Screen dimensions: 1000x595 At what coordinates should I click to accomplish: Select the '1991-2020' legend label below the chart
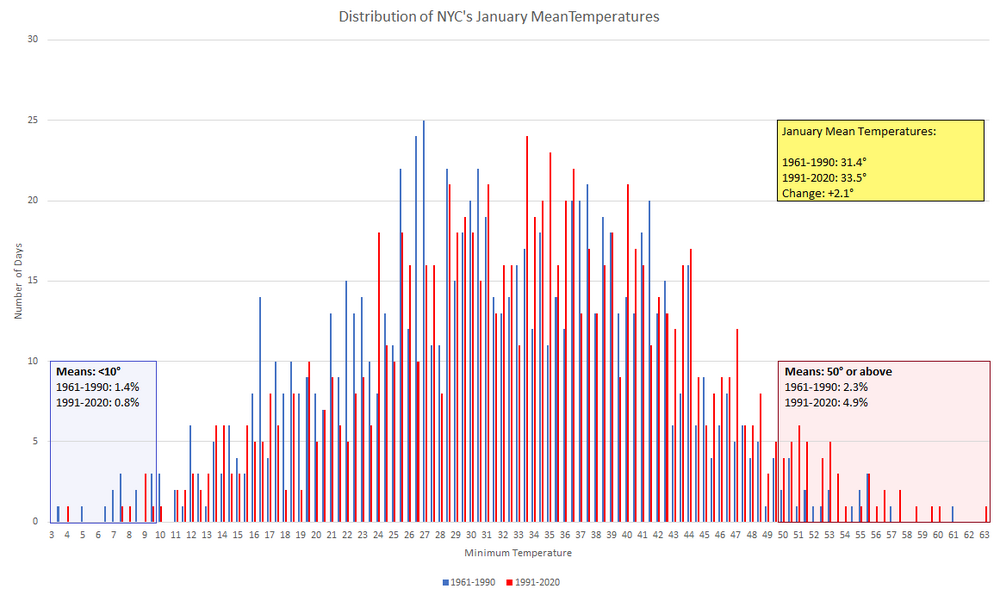click(537, 582)
